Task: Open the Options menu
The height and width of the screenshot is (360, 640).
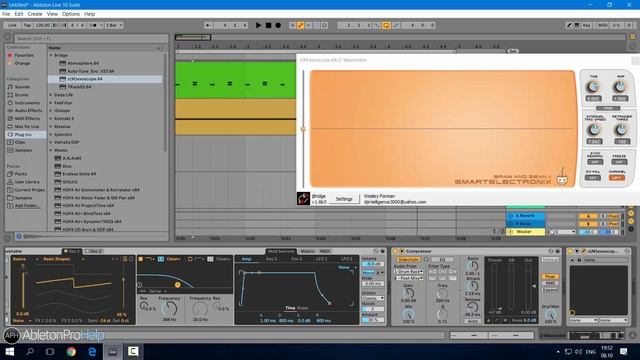Action: (71, 14)
